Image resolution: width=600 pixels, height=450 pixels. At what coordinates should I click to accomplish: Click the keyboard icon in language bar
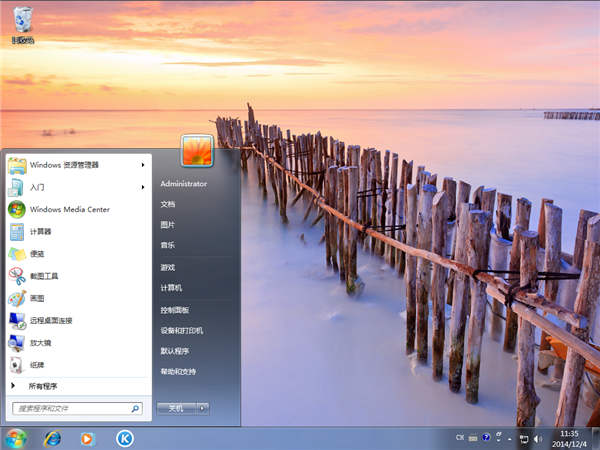(473, 437)
